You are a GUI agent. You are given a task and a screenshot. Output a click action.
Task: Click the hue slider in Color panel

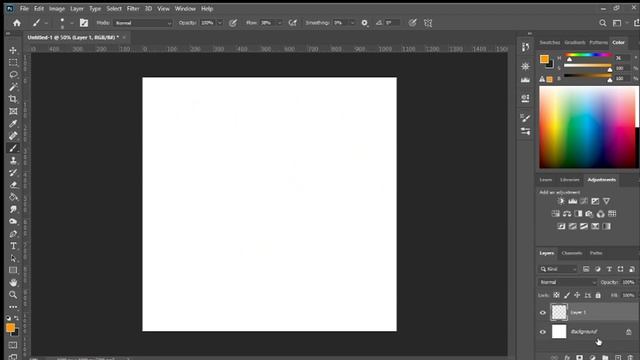click(588, 55)
